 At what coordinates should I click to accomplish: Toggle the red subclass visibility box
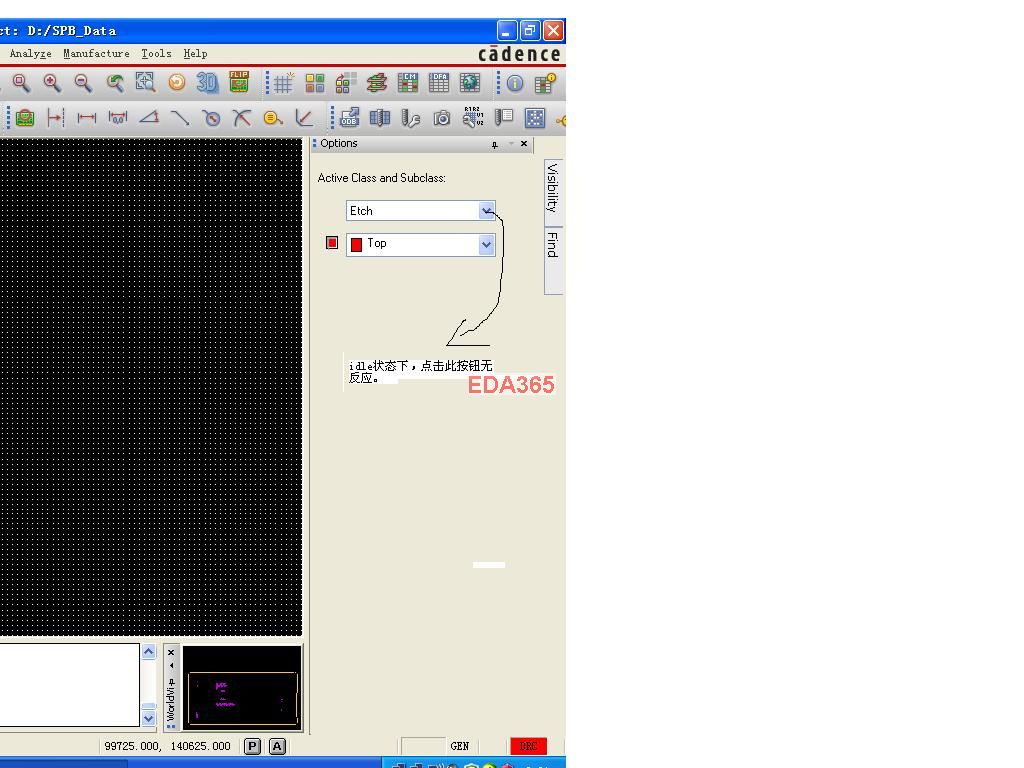tap(332, 243)
